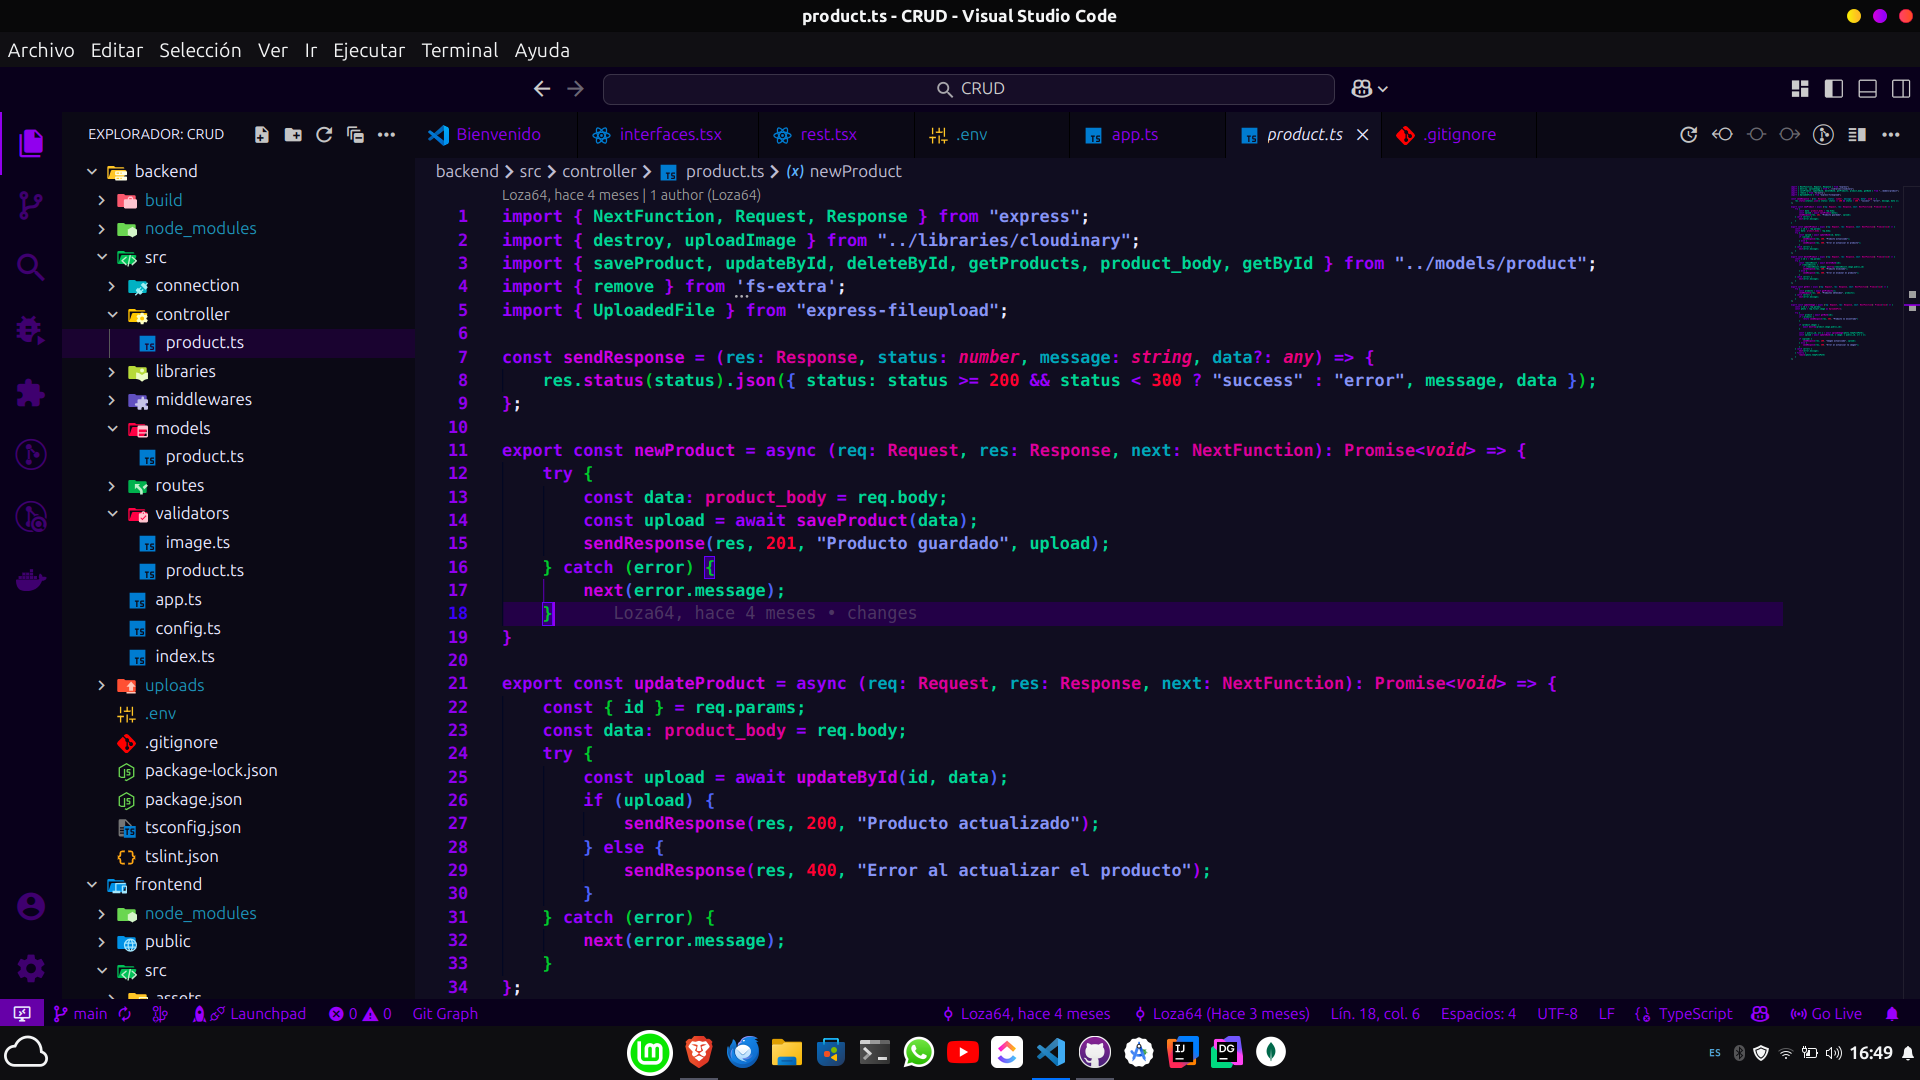The height and width of the screenshot is (1080, 1920).
Task: Collapse the controller folder
Action: tap(192, 314)
